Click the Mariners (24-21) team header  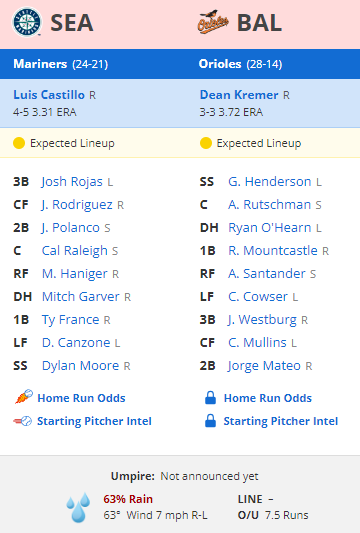61,64
